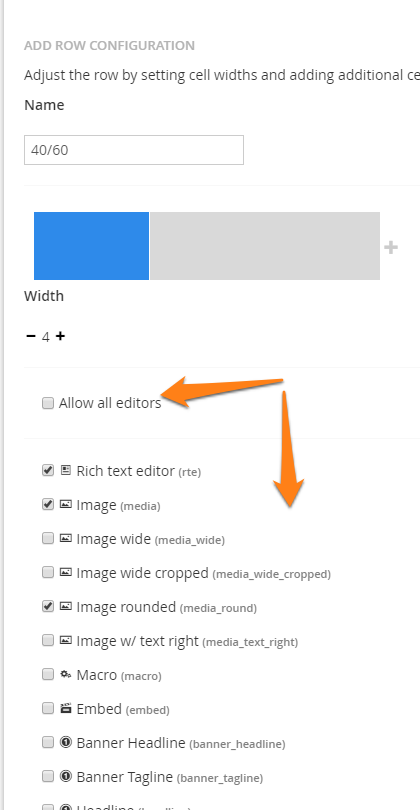
Task: Click the plus icon to add a cell
Action: 391,247
